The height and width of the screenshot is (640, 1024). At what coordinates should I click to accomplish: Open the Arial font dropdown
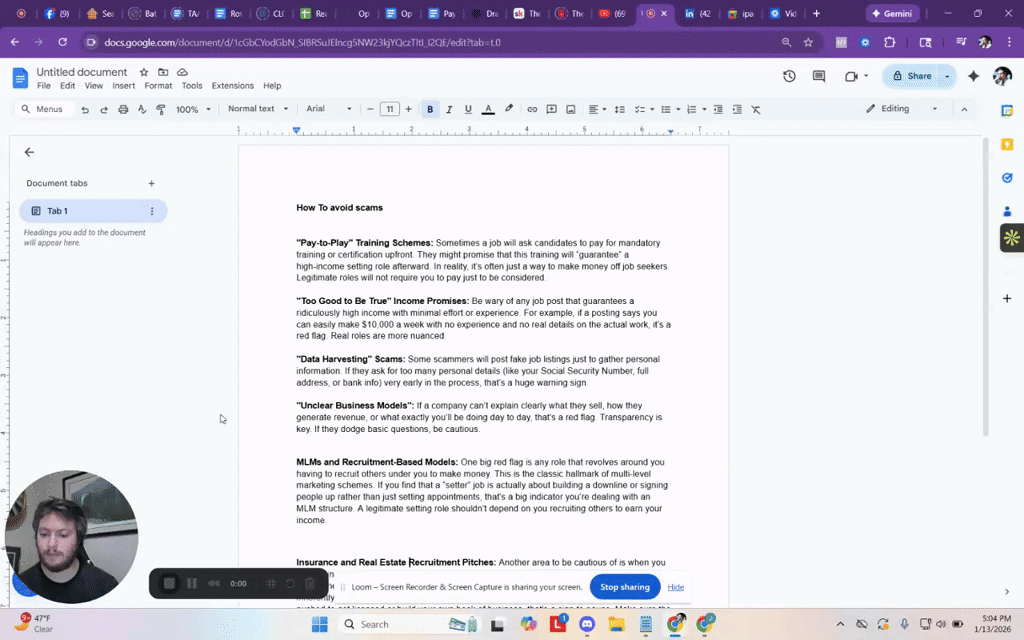(x=328, y=109)
